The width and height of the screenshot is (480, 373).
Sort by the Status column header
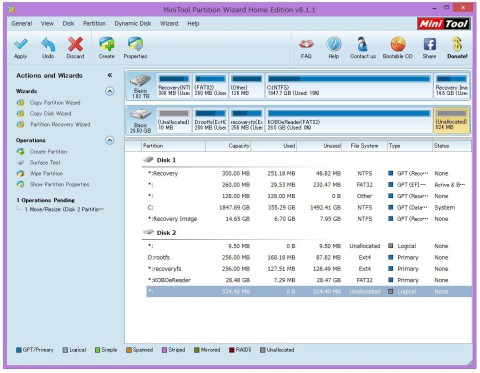pyautogui.click(x=452, y=146)
